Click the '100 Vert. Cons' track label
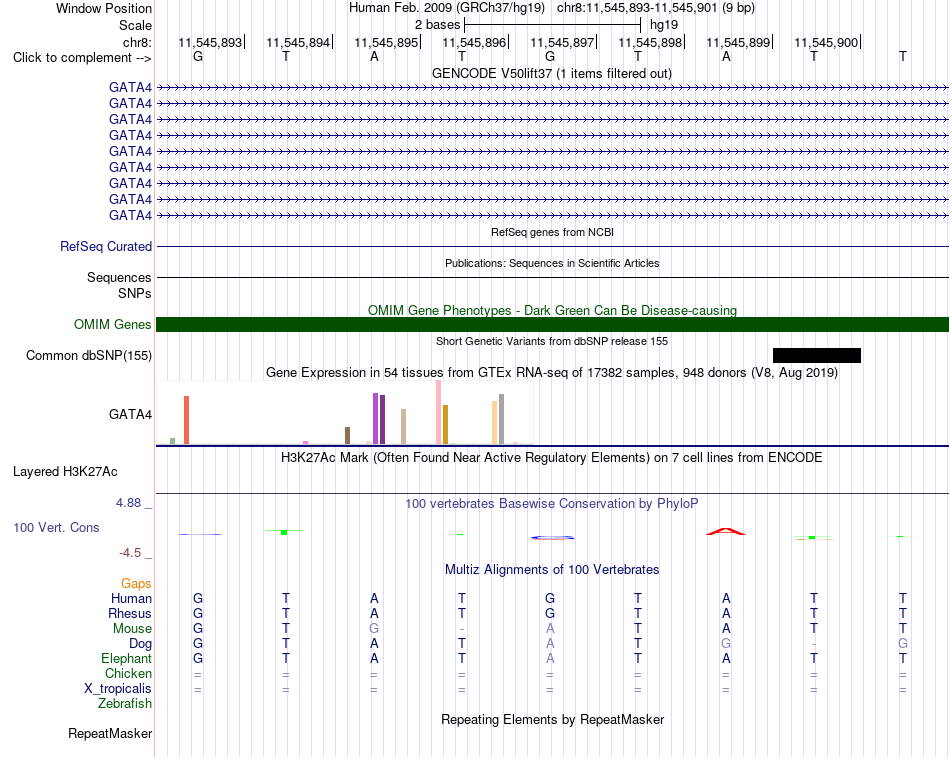Viewport: 950px width, 757px height. 56,527
